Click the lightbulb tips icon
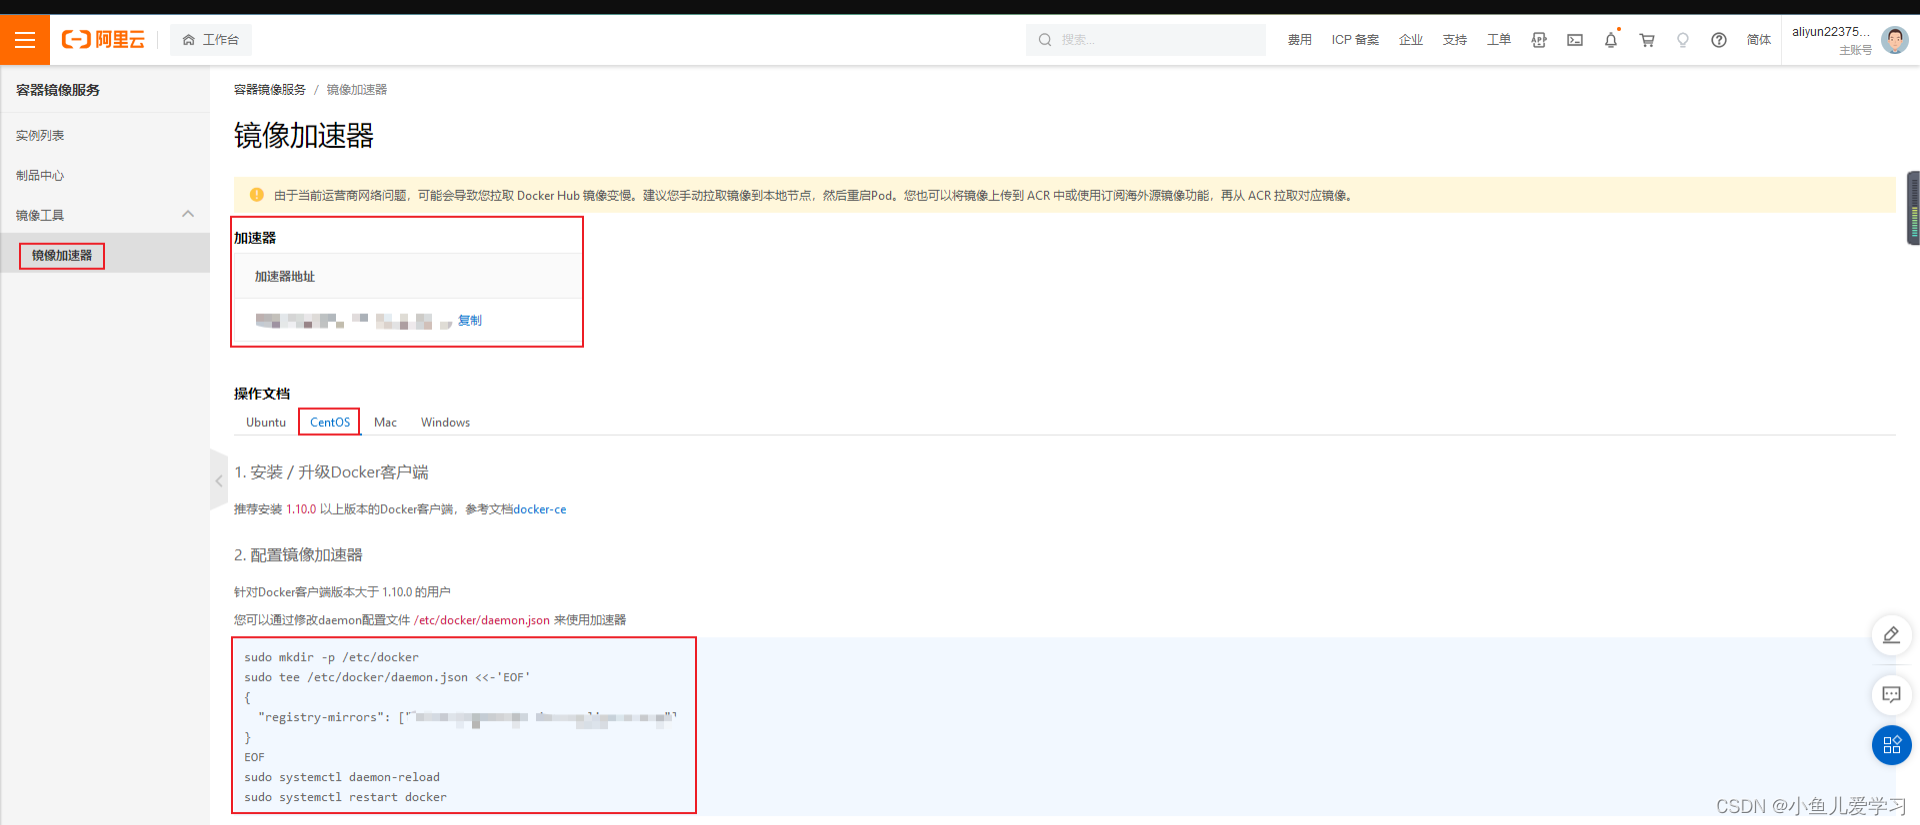Viewport: 1920px width, 825px height. coord(1683,40)
